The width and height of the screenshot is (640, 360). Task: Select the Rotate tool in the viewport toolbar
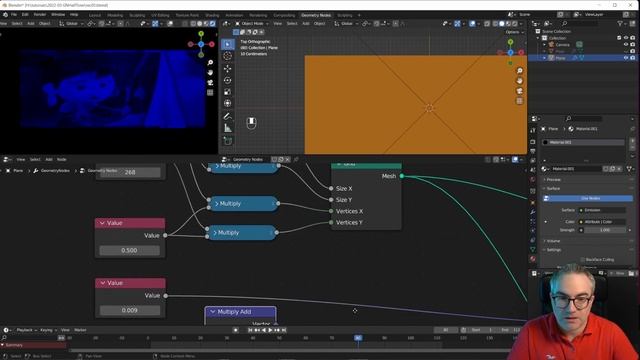228,80
